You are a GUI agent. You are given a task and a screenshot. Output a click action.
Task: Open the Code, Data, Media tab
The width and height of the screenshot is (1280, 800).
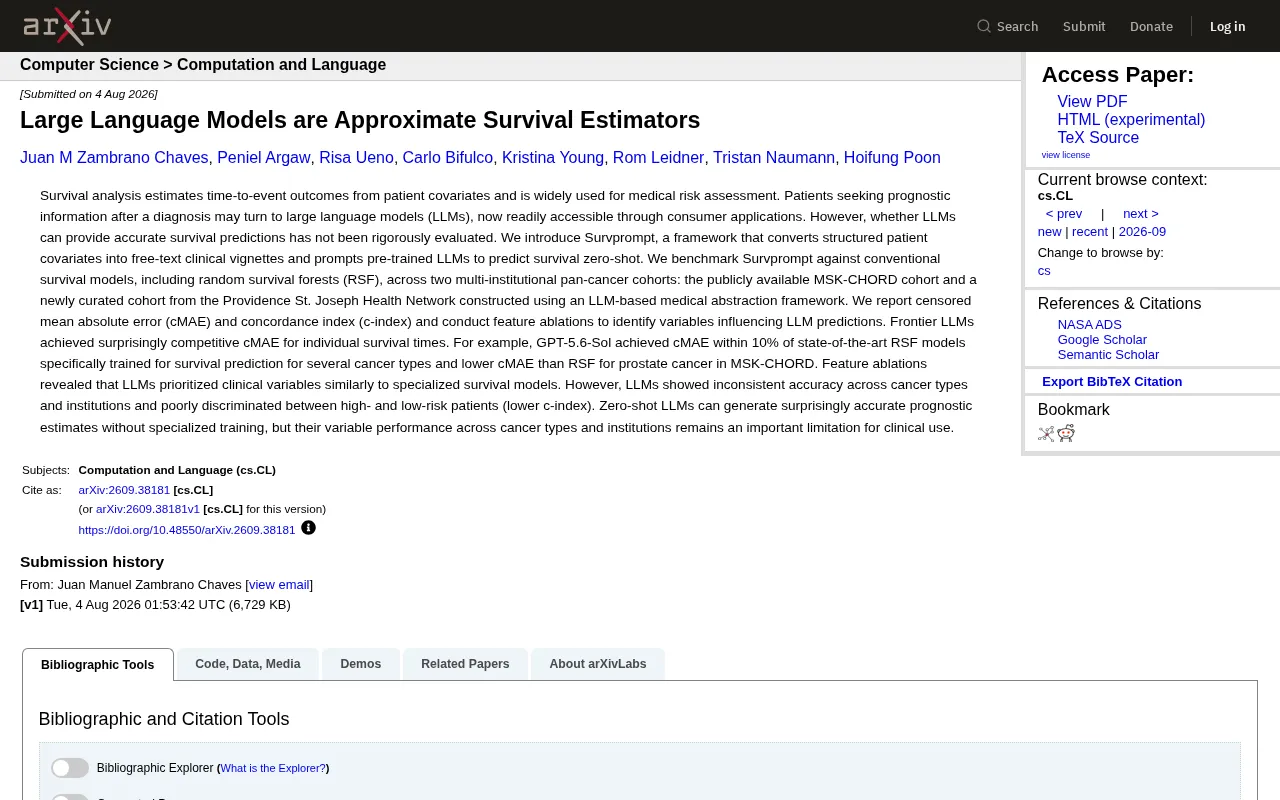point(248,664)
